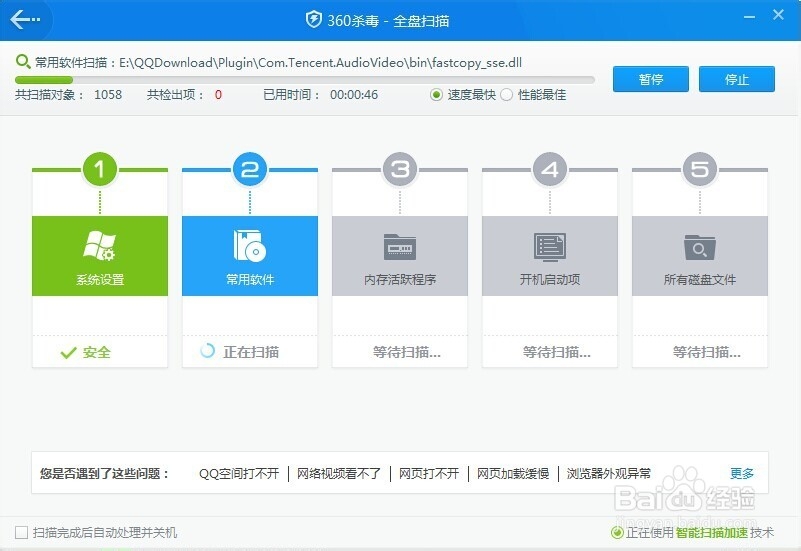Click the 智能扫描加速 link

coord(712,533)
